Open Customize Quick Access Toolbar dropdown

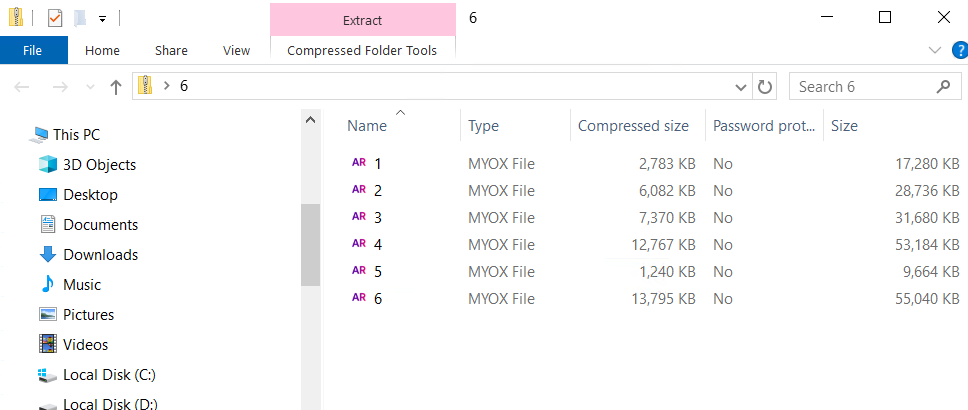click(102, 18)
